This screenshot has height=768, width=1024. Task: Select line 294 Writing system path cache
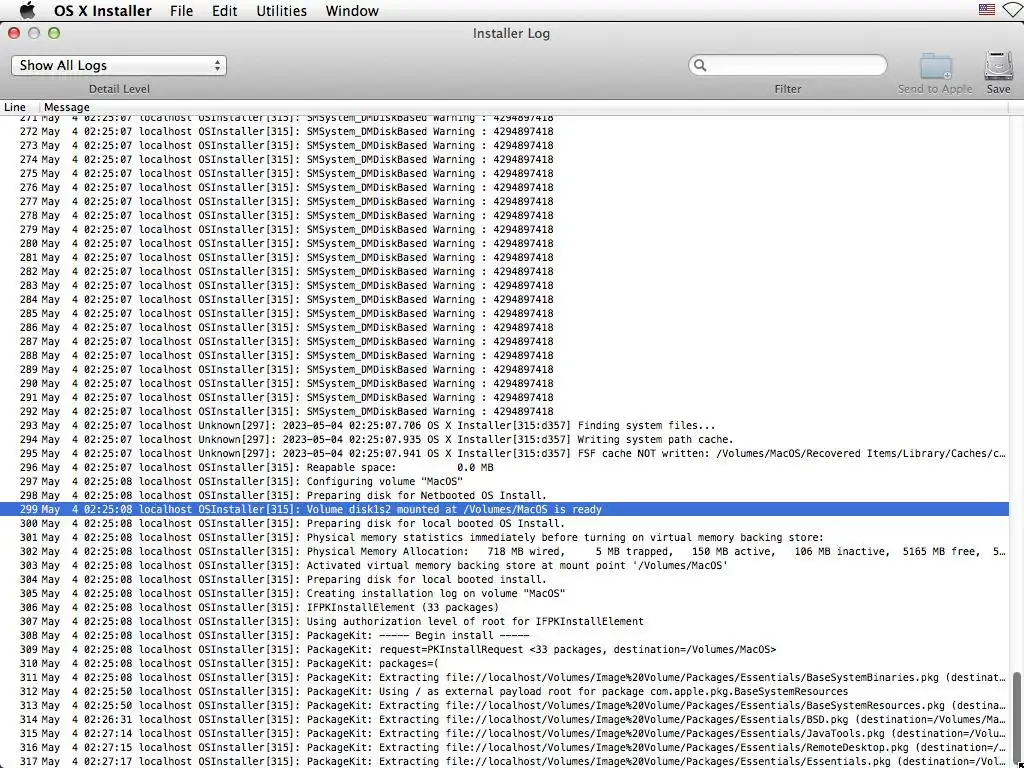pyautogui.click(x=504, y=440)
